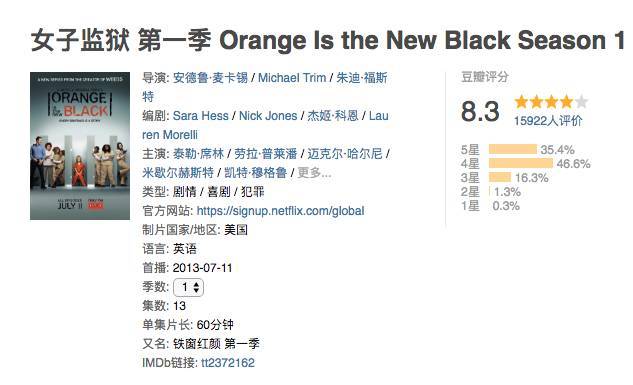Open director 安德鲁·麦卡锡 link
Screen dimensions: 633x385
click(210, 77)
